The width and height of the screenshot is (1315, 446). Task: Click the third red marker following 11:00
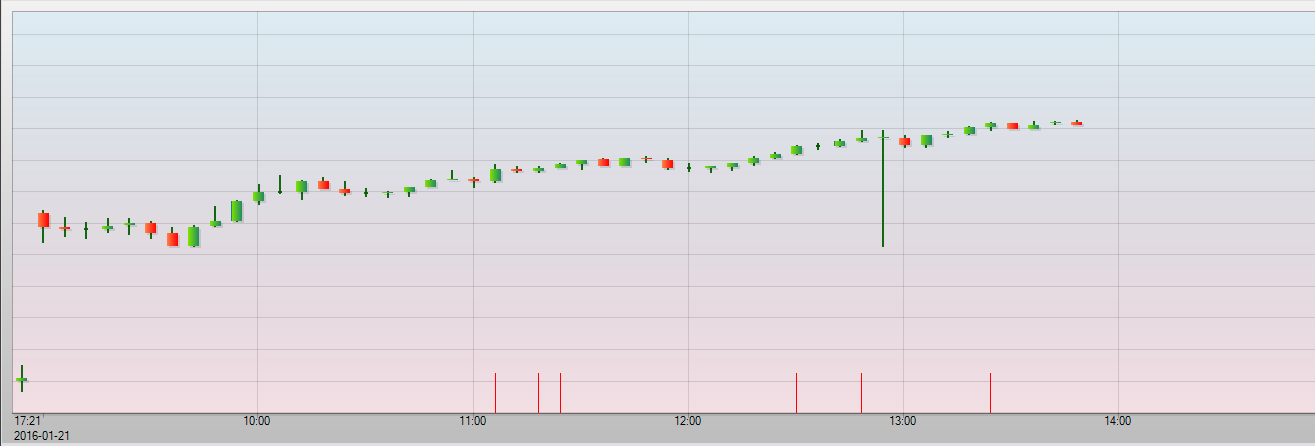560,392
